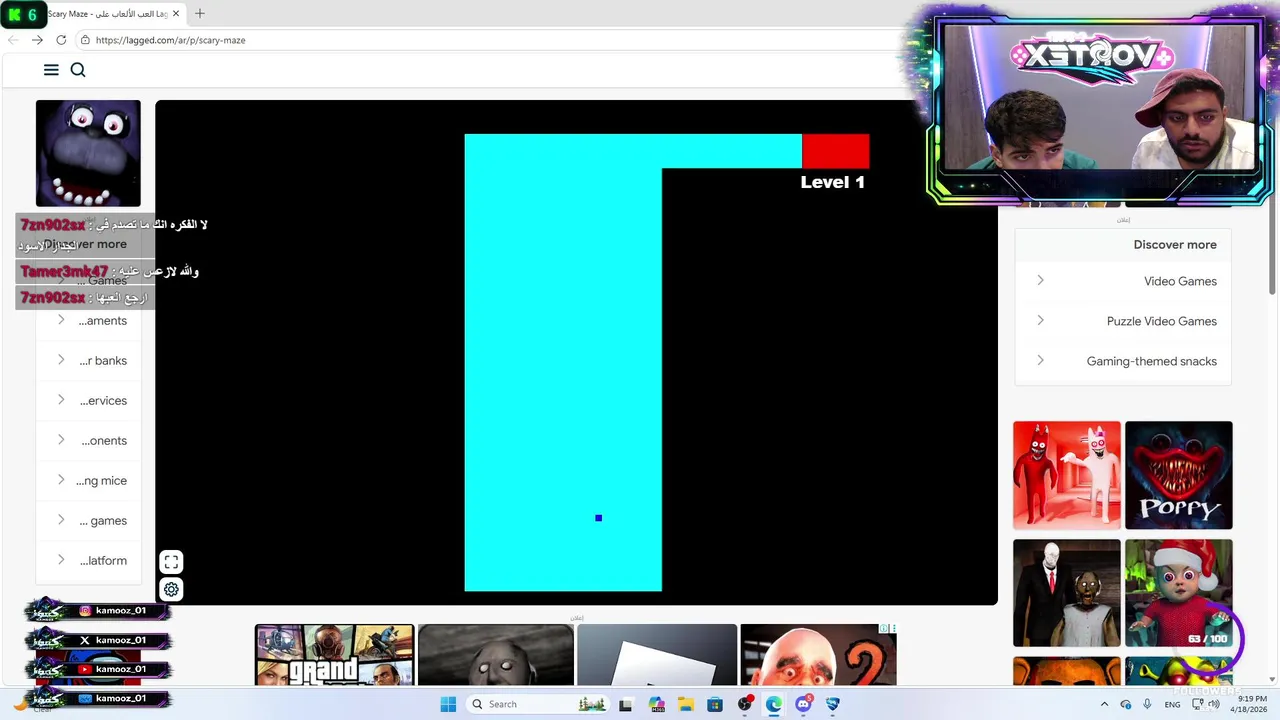The image size is (1280, 720).
Task: Expand the Gaming-themed snacks chevron
Action: click(x=1040, y=360)
